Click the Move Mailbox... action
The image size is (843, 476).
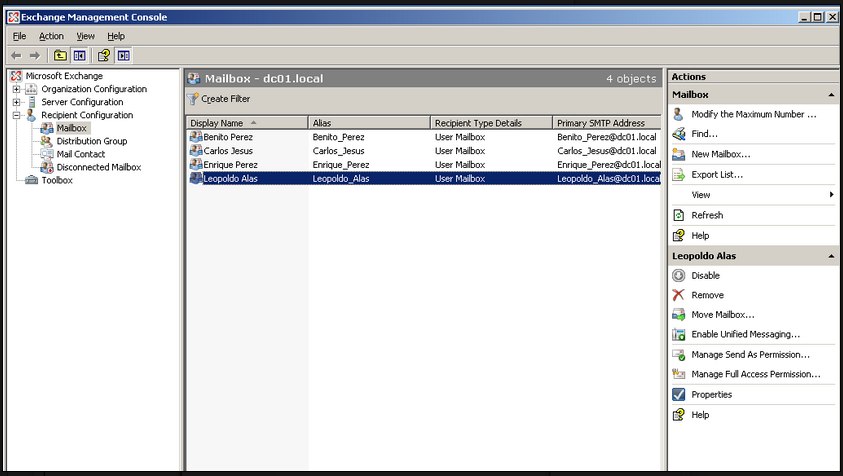point(723,315)
